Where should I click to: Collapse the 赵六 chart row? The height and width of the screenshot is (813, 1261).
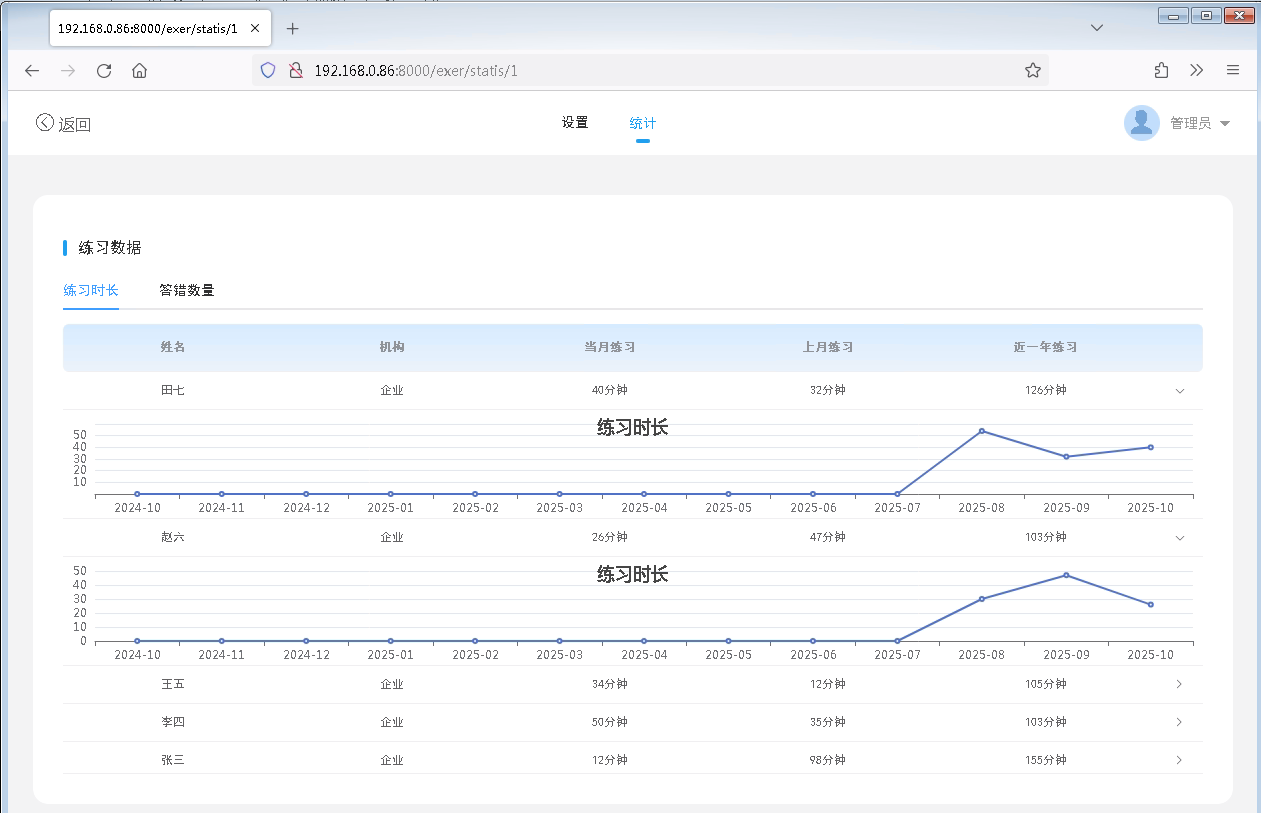click(1180, 538)
